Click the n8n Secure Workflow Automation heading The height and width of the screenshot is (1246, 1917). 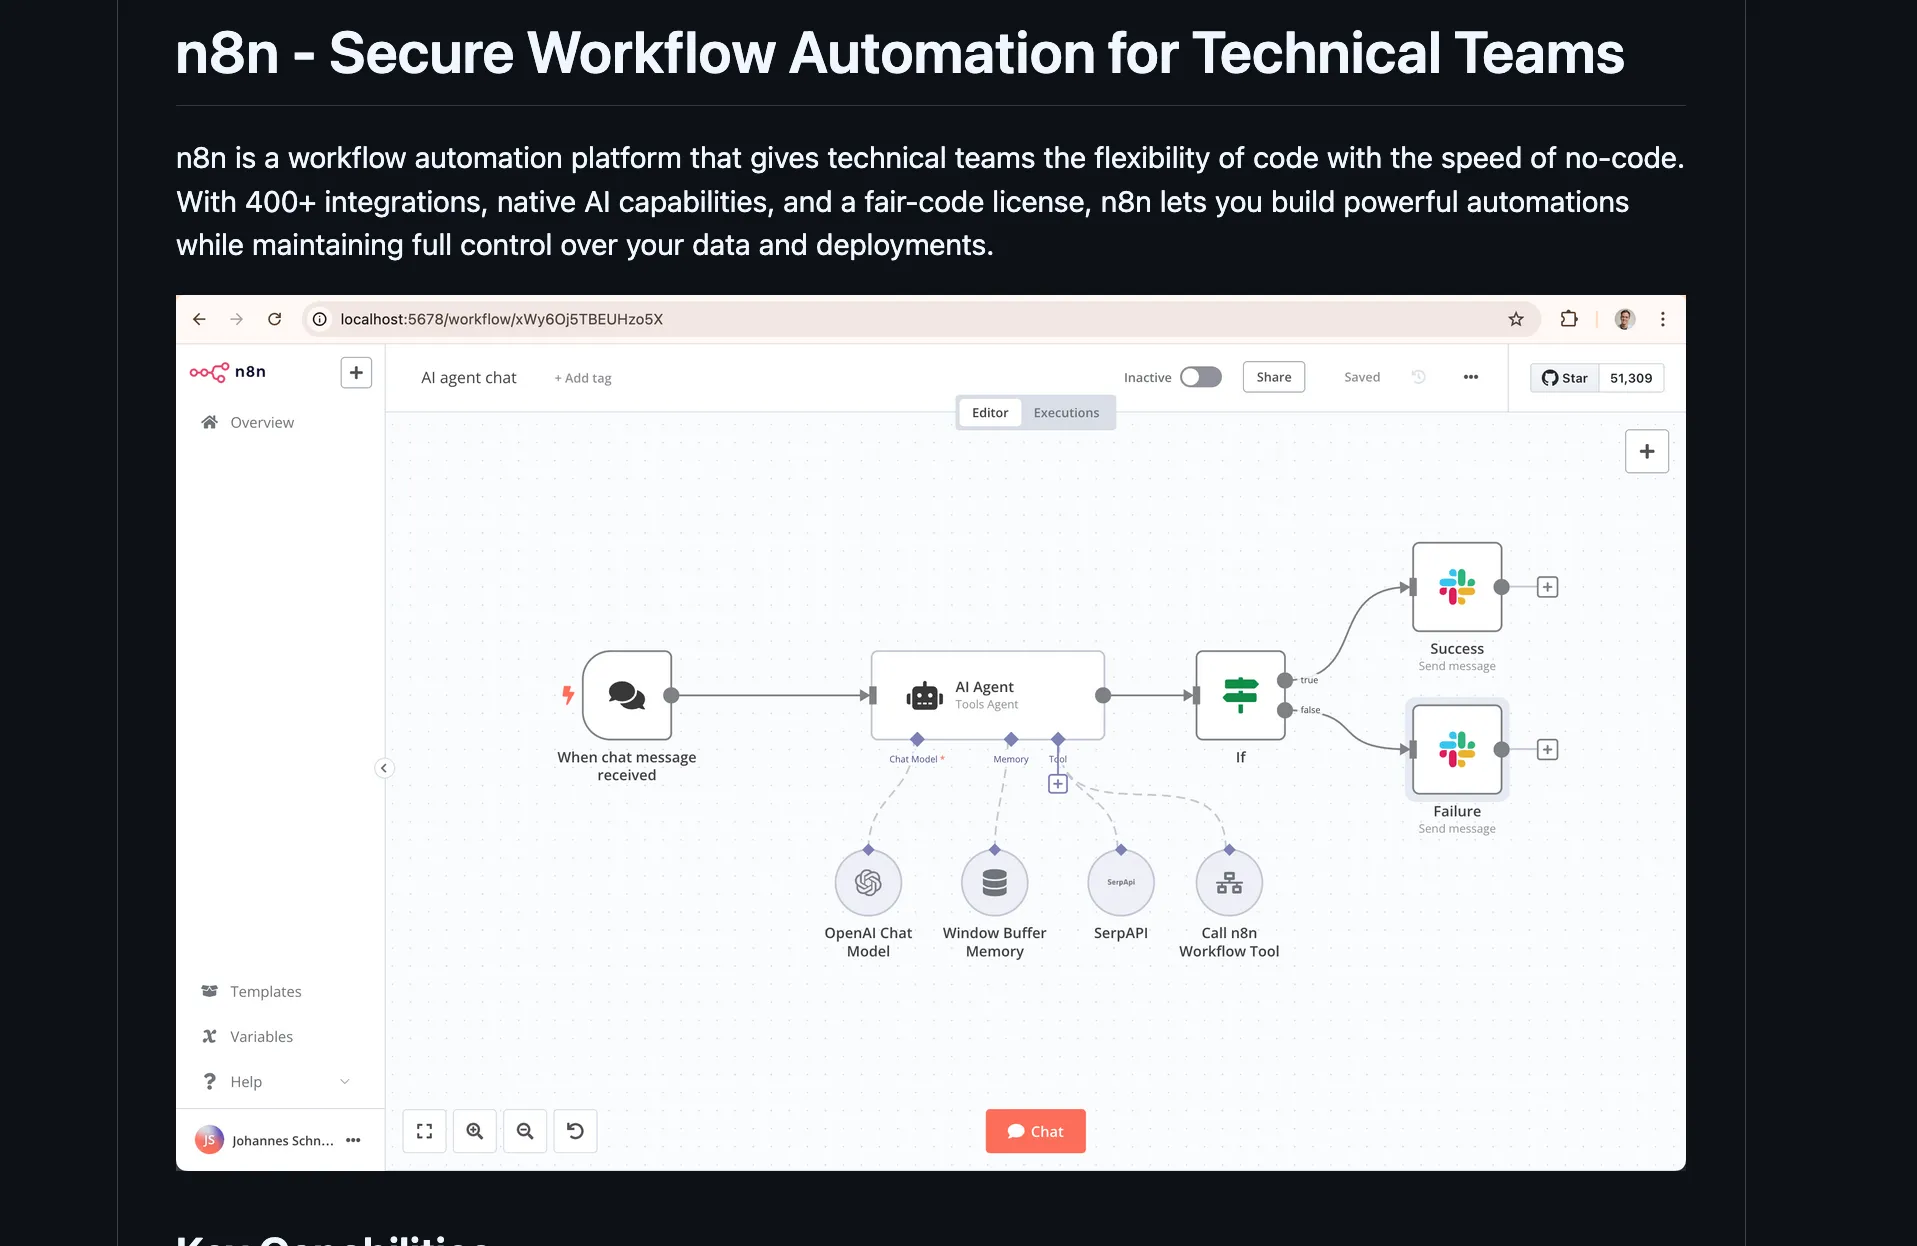(x=900, y=52)
